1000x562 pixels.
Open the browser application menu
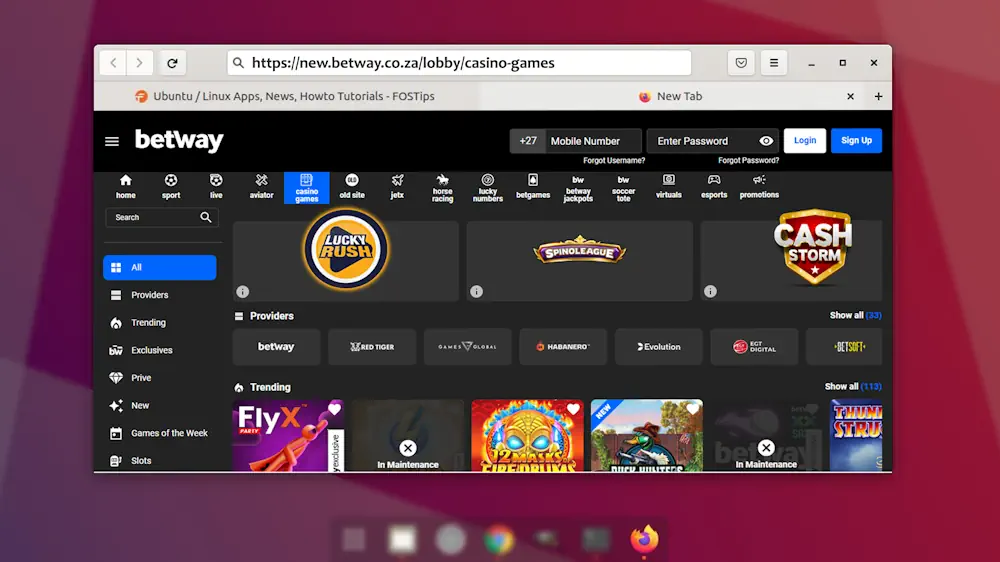774,63
